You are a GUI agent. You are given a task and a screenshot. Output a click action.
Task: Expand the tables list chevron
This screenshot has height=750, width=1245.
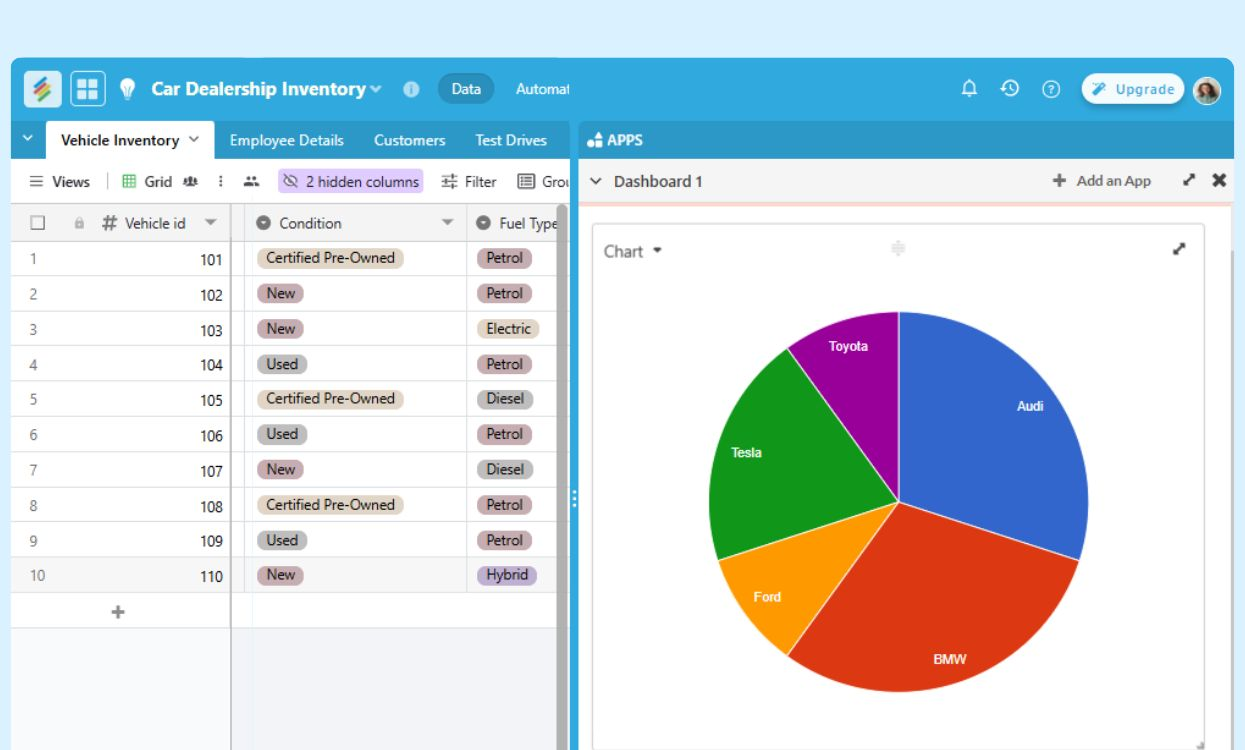click(x=27, y=139)
